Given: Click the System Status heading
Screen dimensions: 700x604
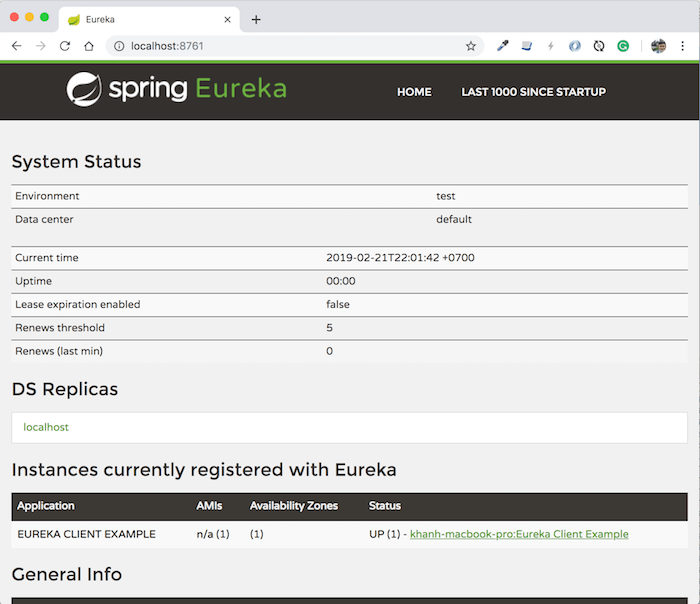Looking at the screenshot, I should 76,162.
